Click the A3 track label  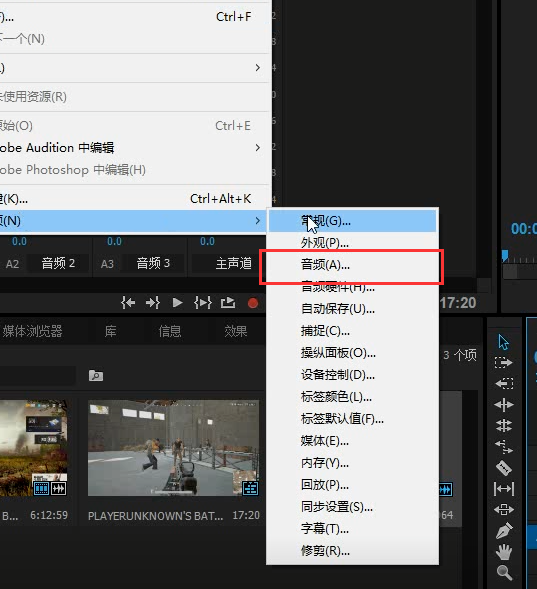point(107,264)
